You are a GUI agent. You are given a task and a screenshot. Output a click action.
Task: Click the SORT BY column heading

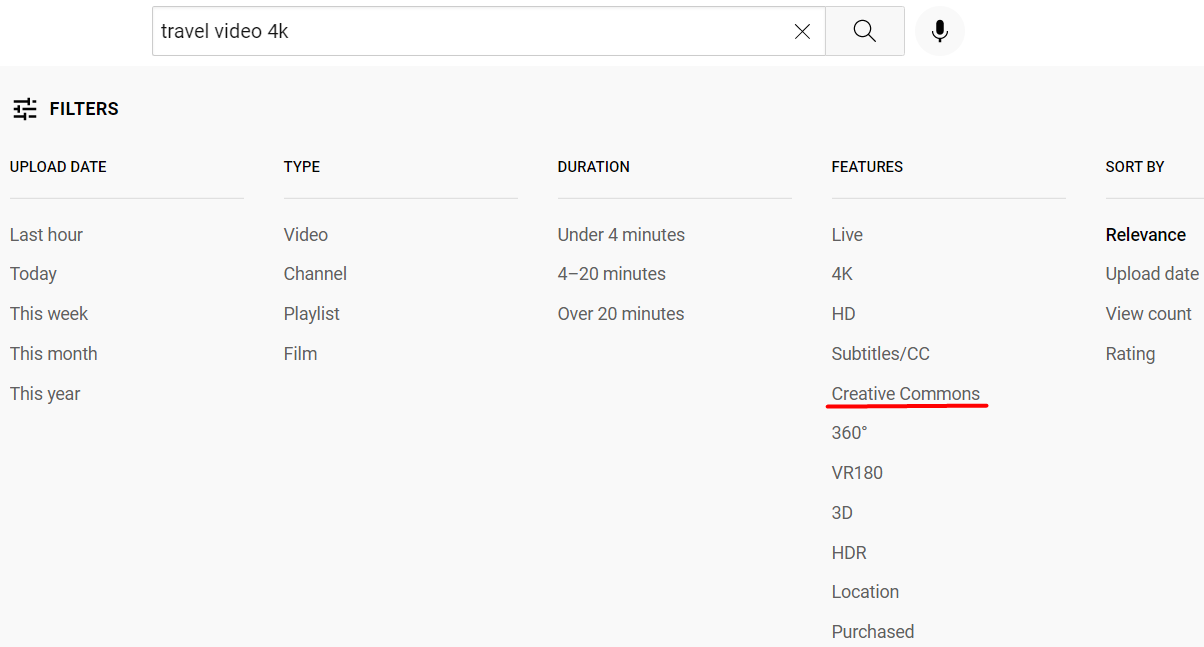pos(1135,167)
